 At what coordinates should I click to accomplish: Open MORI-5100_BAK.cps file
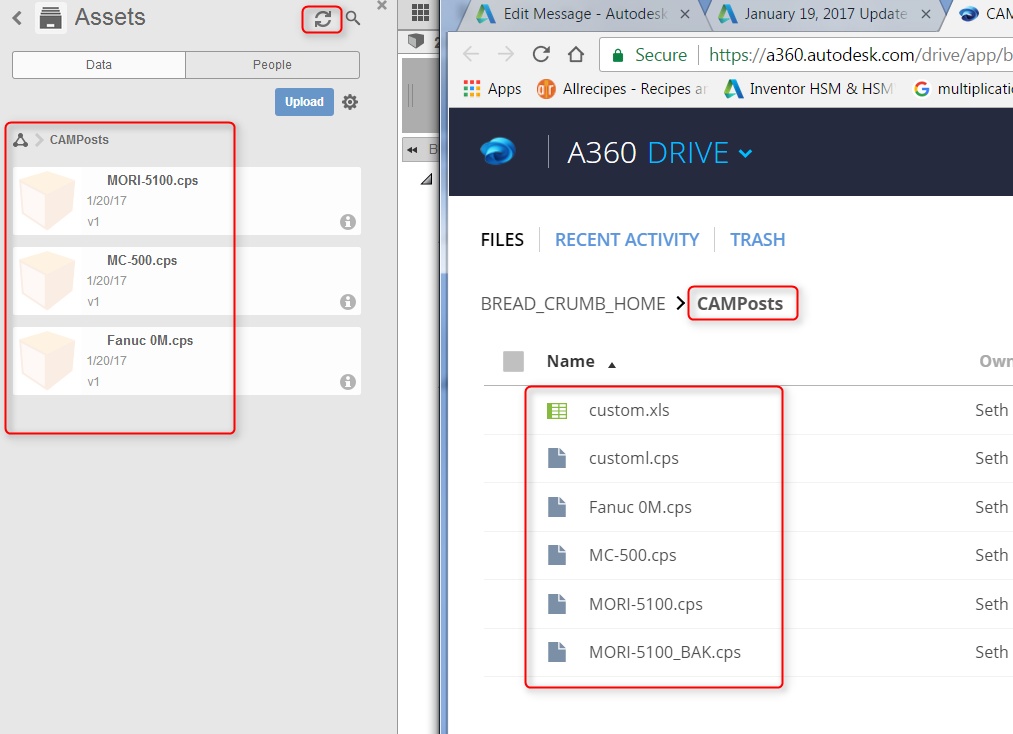665,652
